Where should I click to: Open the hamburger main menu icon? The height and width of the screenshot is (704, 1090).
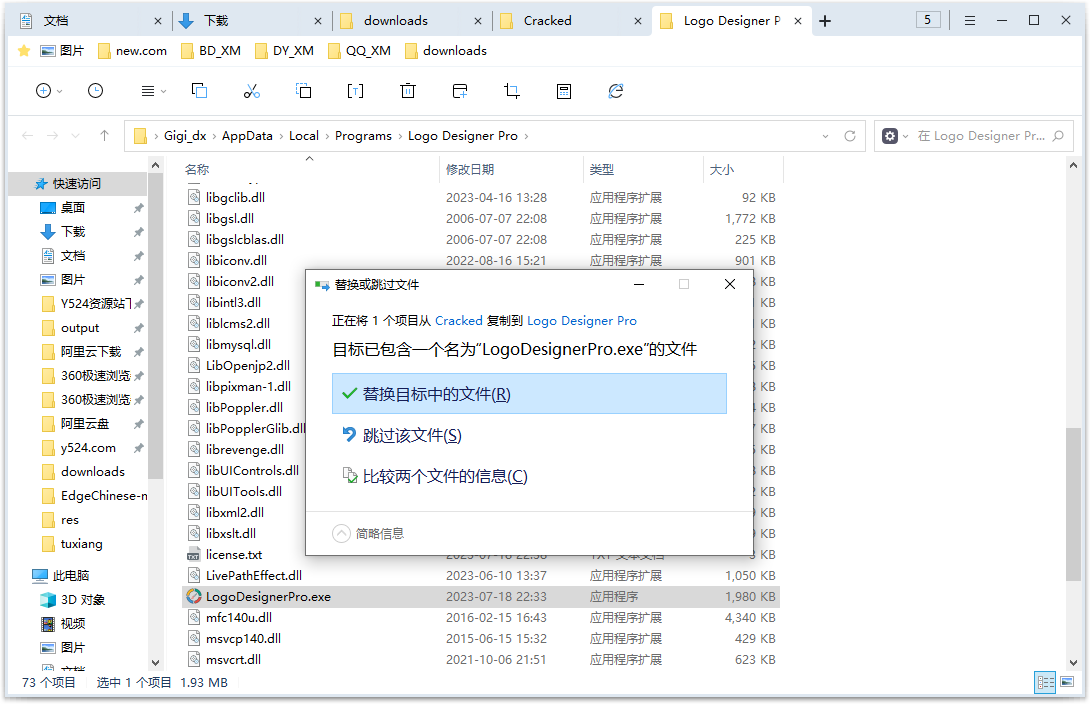click(970, 21)
